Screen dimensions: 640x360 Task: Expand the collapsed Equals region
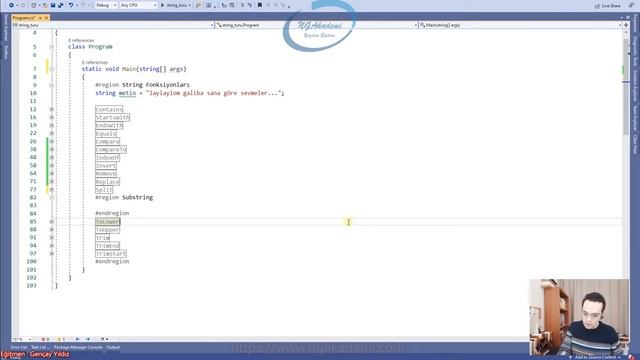tap(52, 133)
